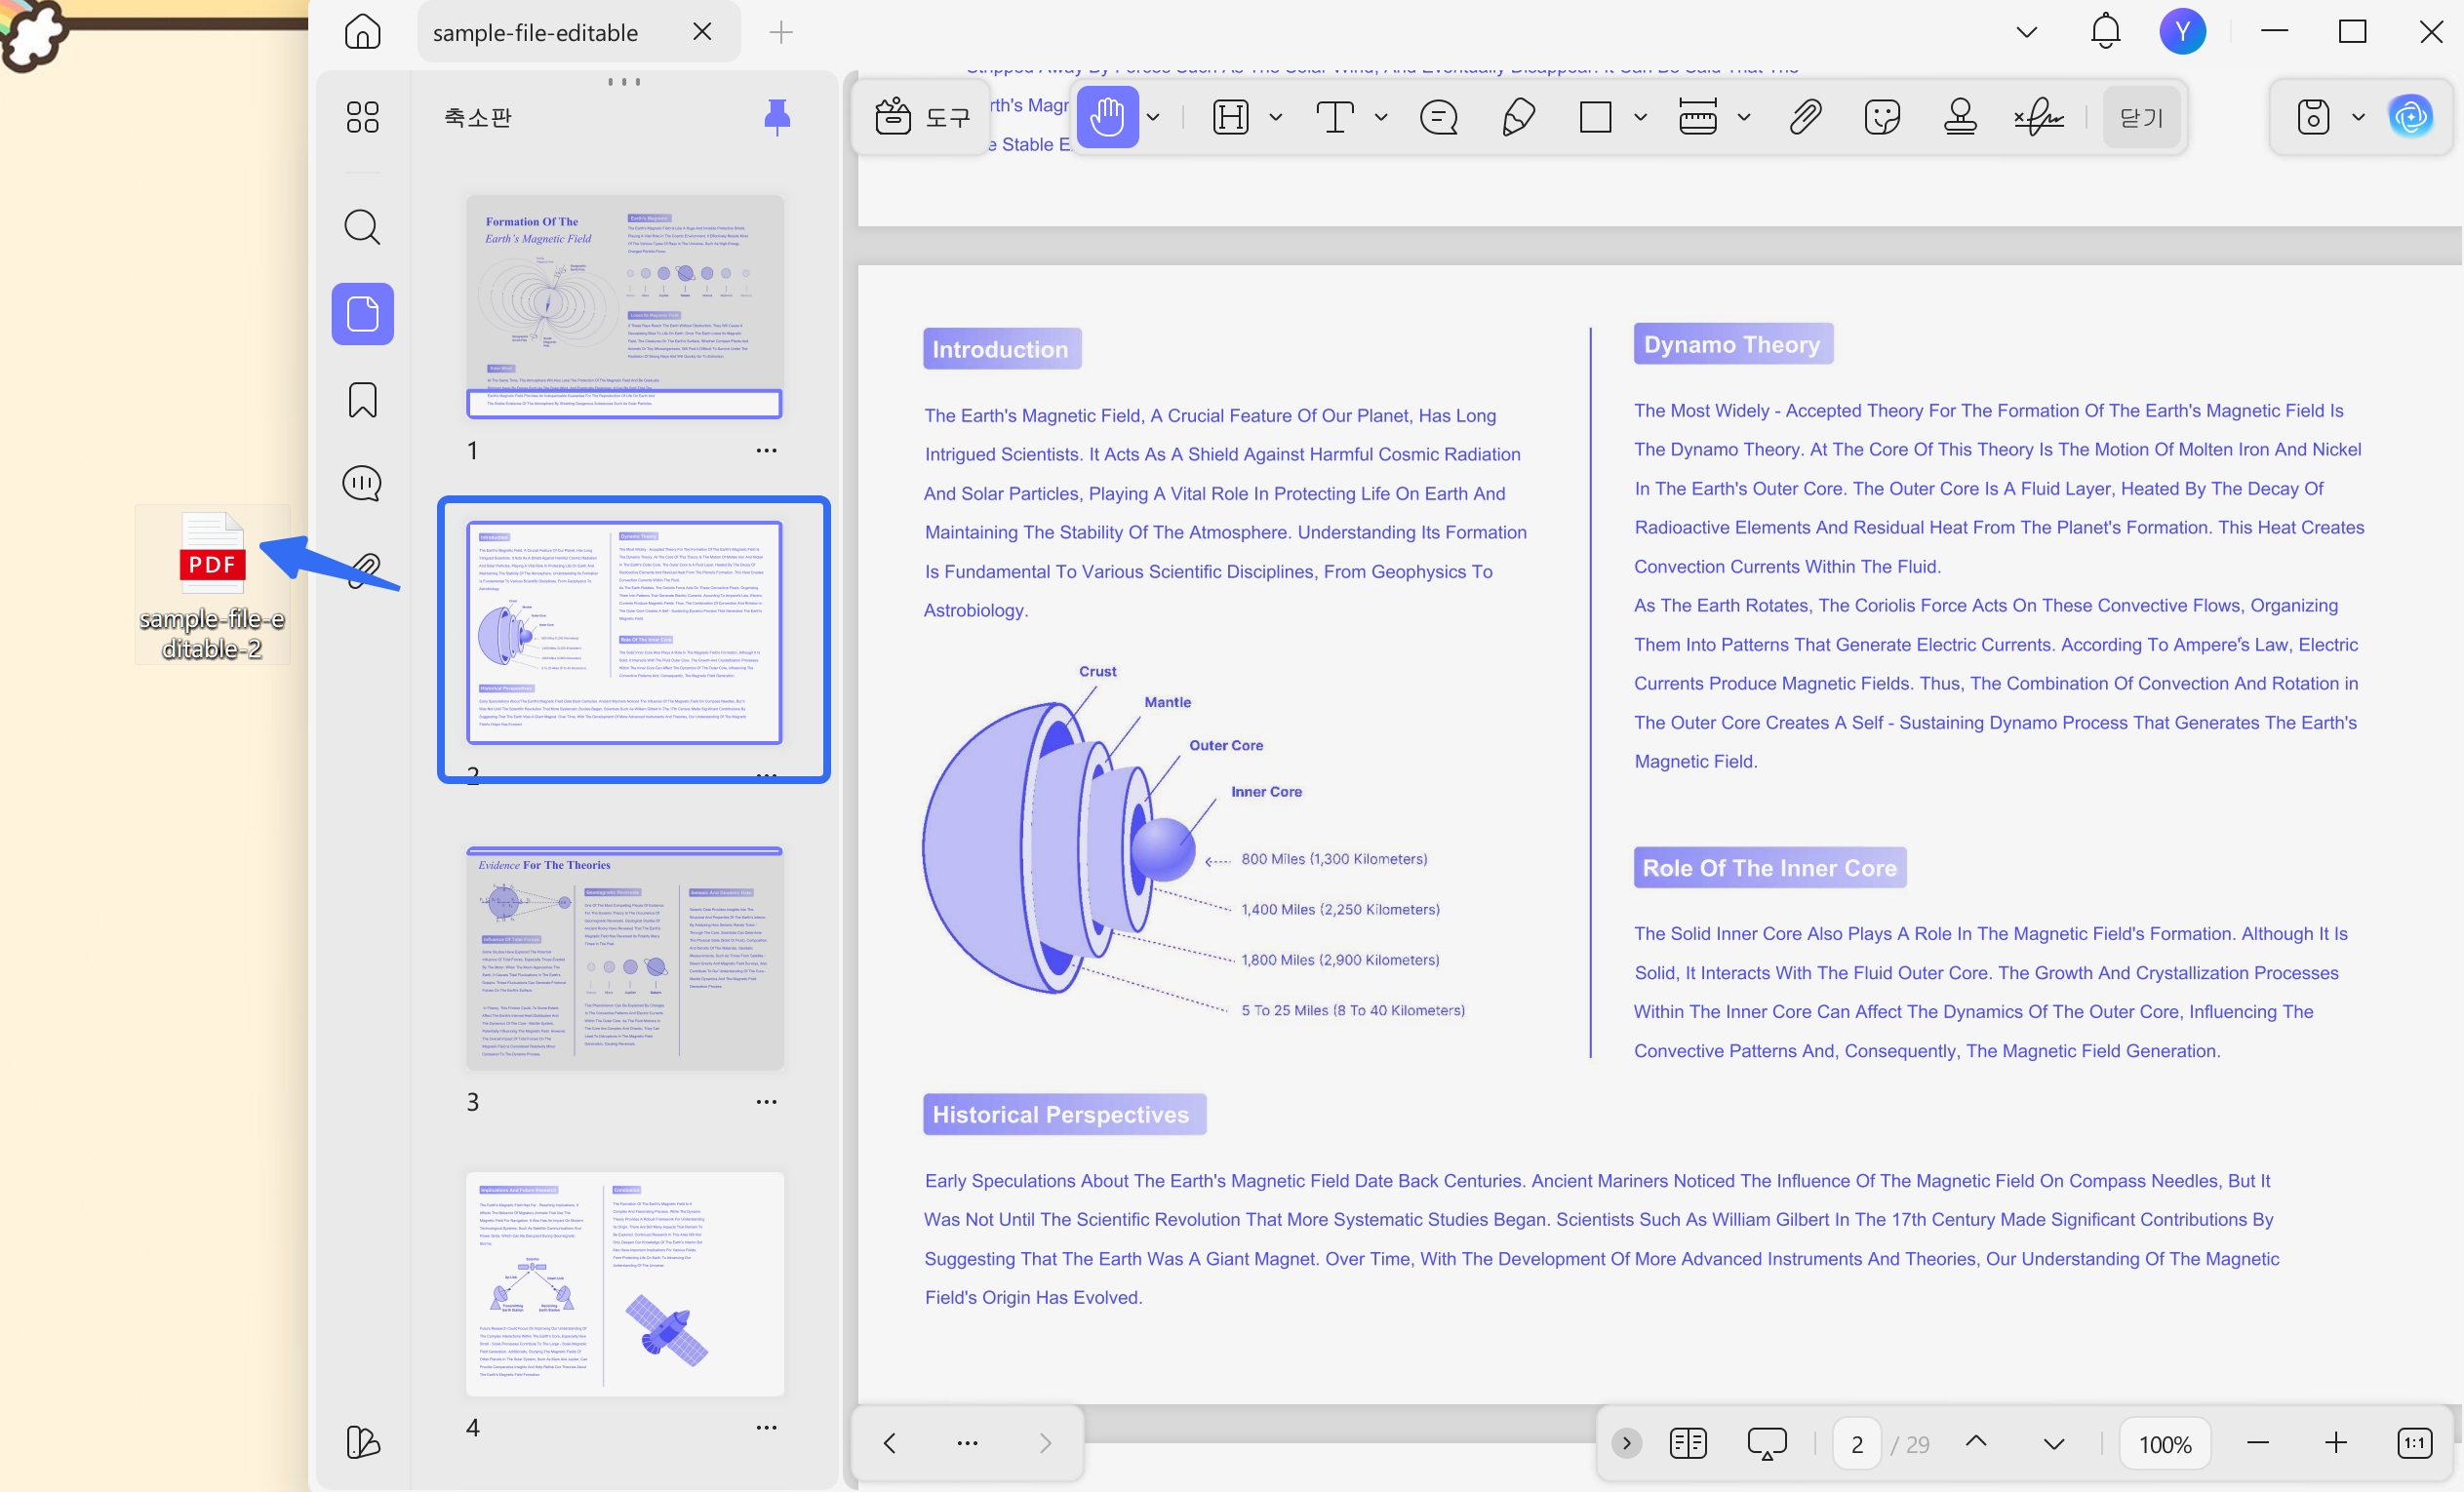This screenshot has width=2464, height=1492.
Task: Set actual size 1:1 view
Action: tap(2414, 1442)
